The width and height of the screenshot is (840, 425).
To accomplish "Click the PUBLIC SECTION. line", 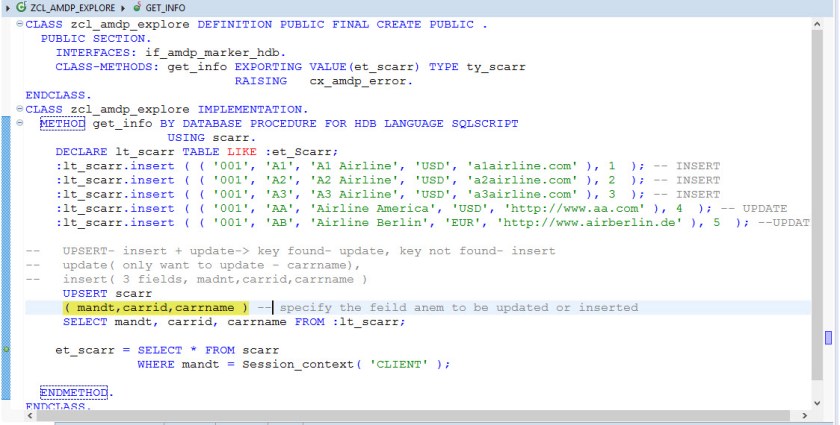I will [x=96, y=39].
